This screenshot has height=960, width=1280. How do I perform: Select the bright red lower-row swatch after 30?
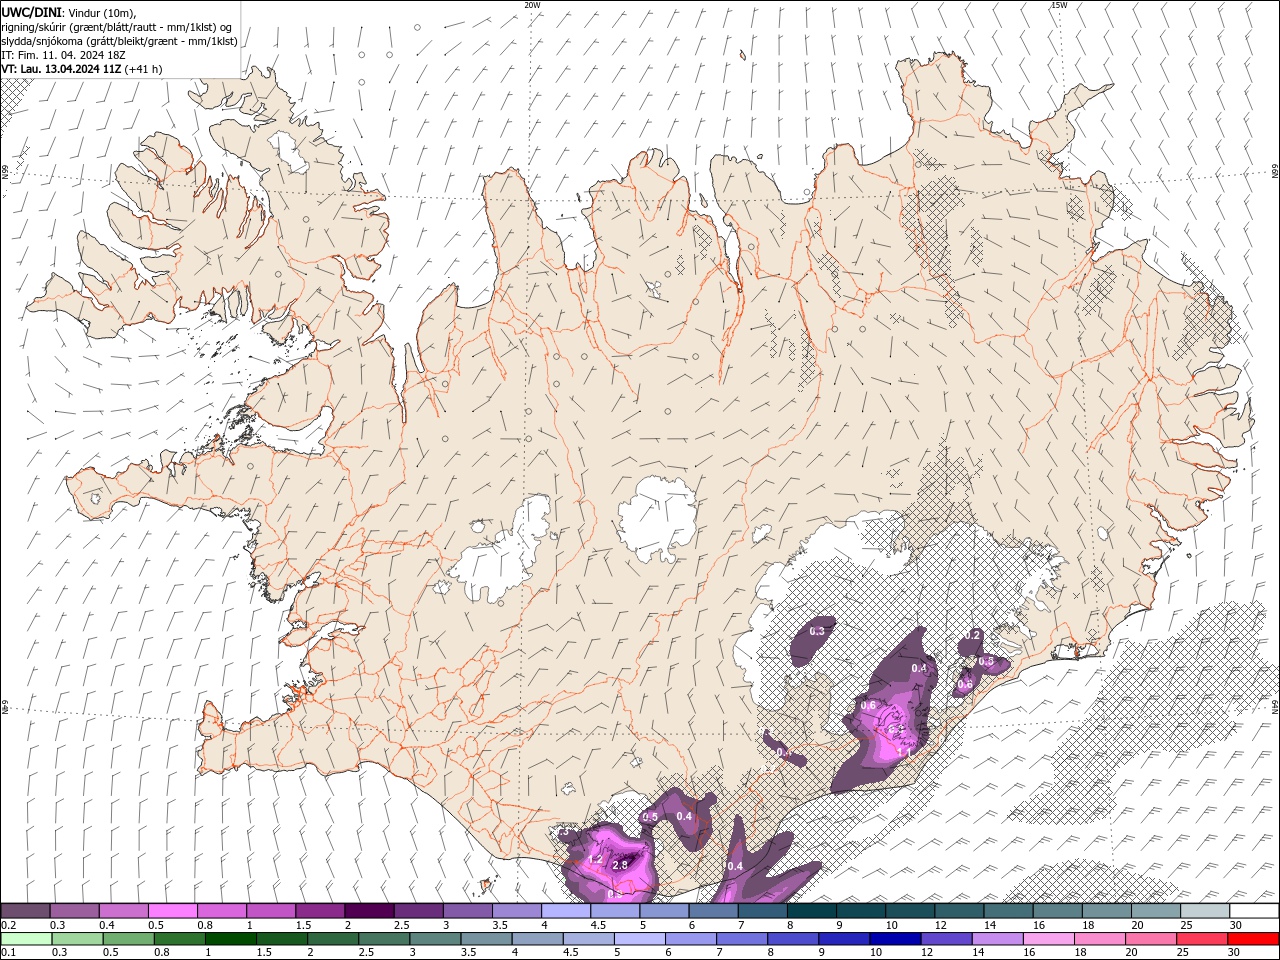click(x=1254, y=939)
